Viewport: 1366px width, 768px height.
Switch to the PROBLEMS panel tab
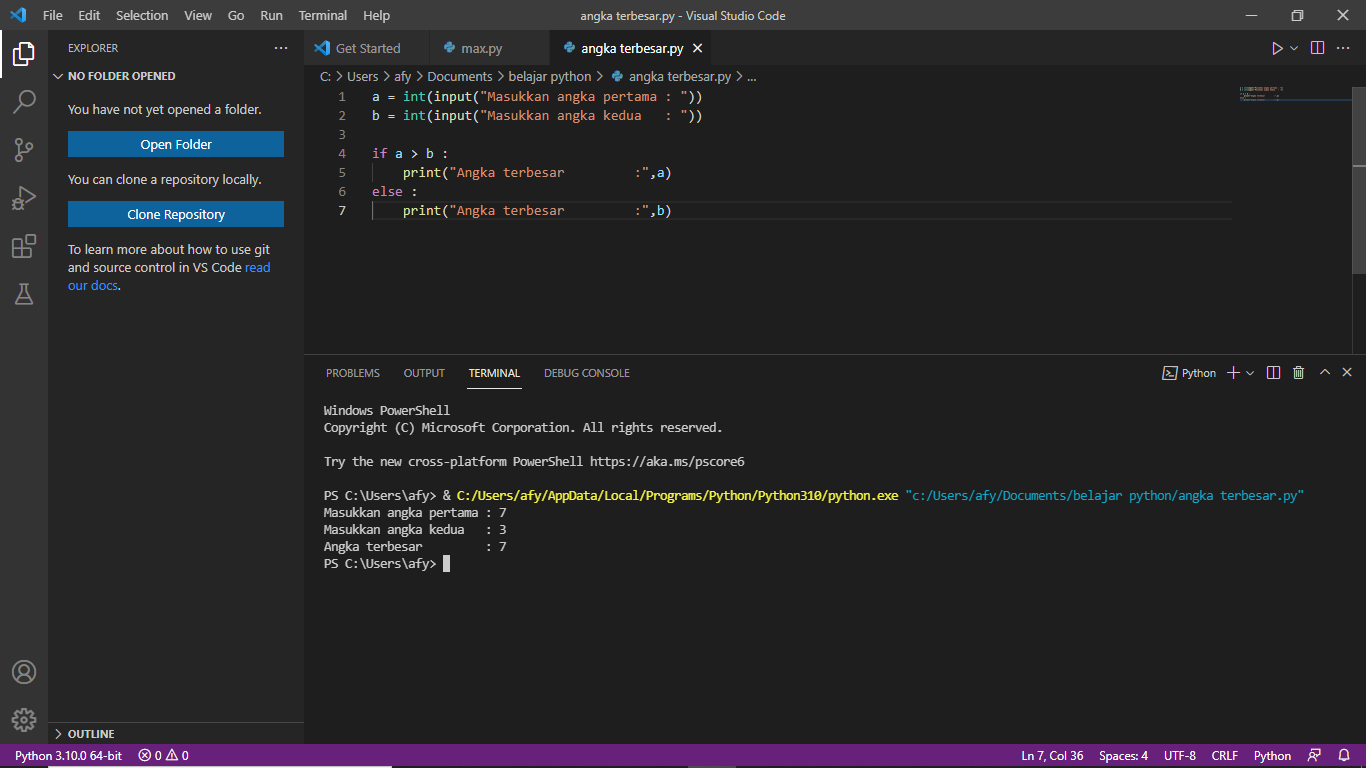coord(353,373)
